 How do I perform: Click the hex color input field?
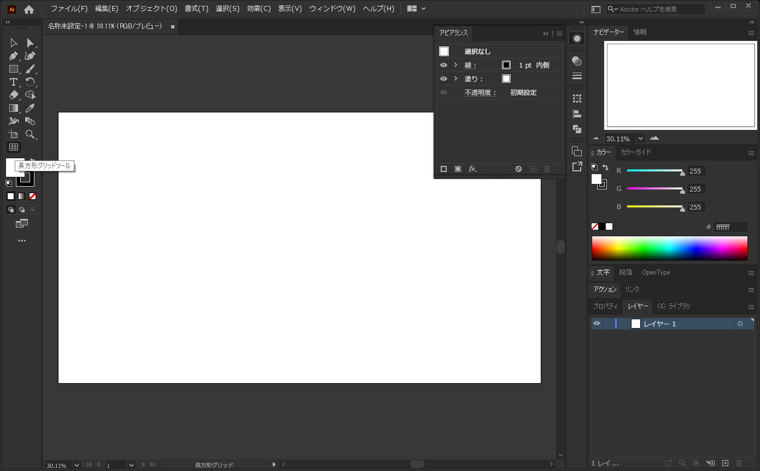click(730, 227)
